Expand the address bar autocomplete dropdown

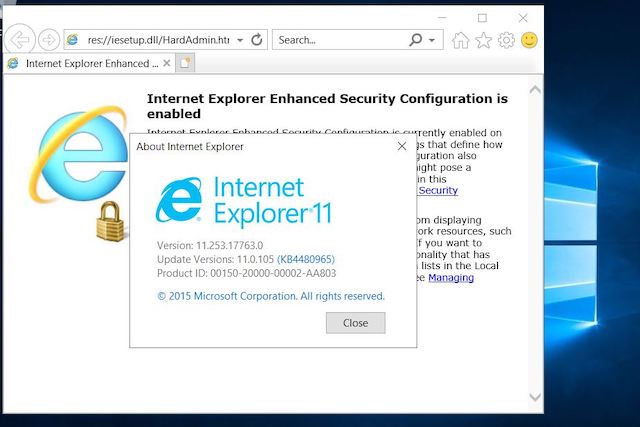tap(240, 40)
